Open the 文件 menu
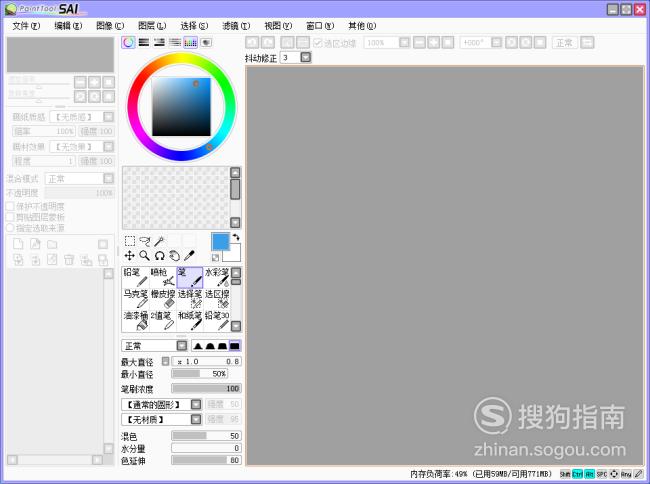 pyautogui.click(x=26, y=26)
